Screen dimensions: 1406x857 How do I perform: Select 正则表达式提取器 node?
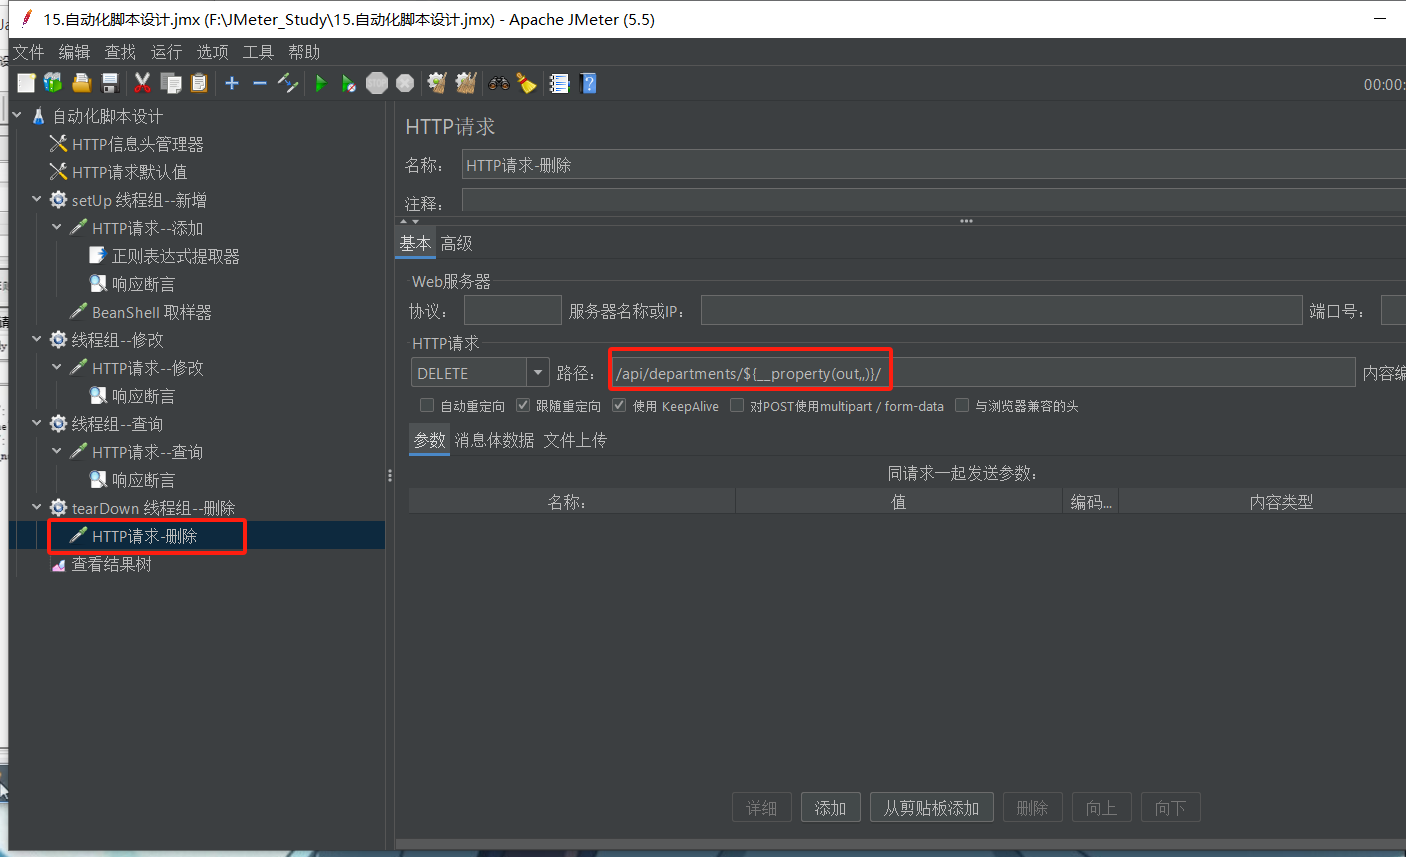(x=175, y=256)
